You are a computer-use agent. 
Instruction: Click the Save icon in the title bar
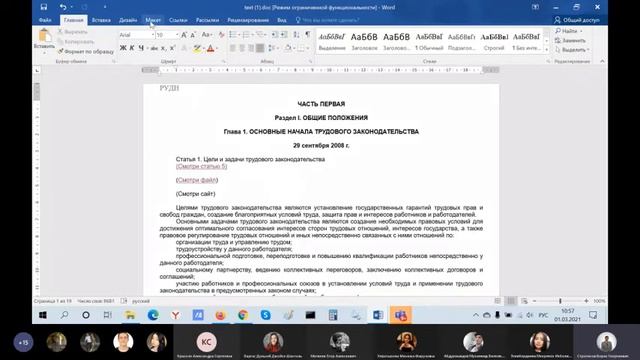(x=44, y=7)
